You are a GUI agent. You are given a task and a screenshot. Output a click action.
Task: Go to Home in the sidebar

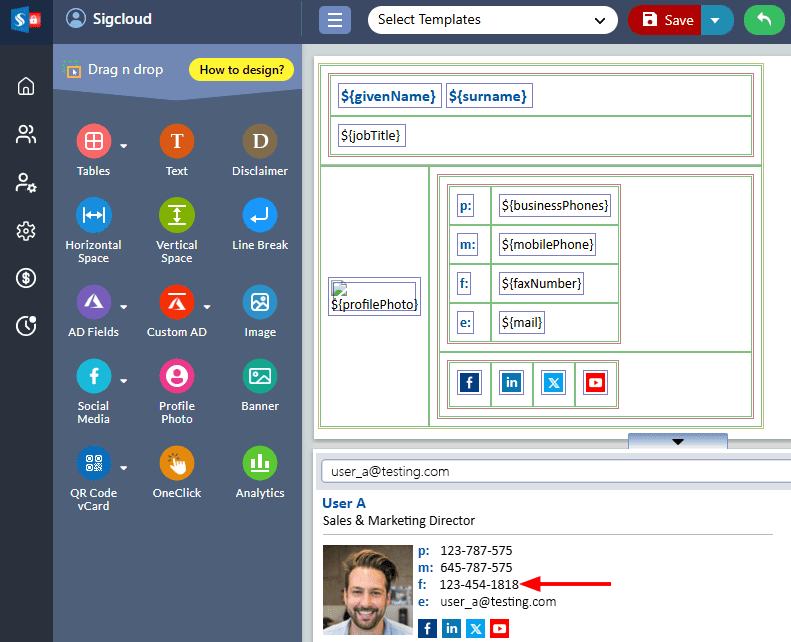26,86
